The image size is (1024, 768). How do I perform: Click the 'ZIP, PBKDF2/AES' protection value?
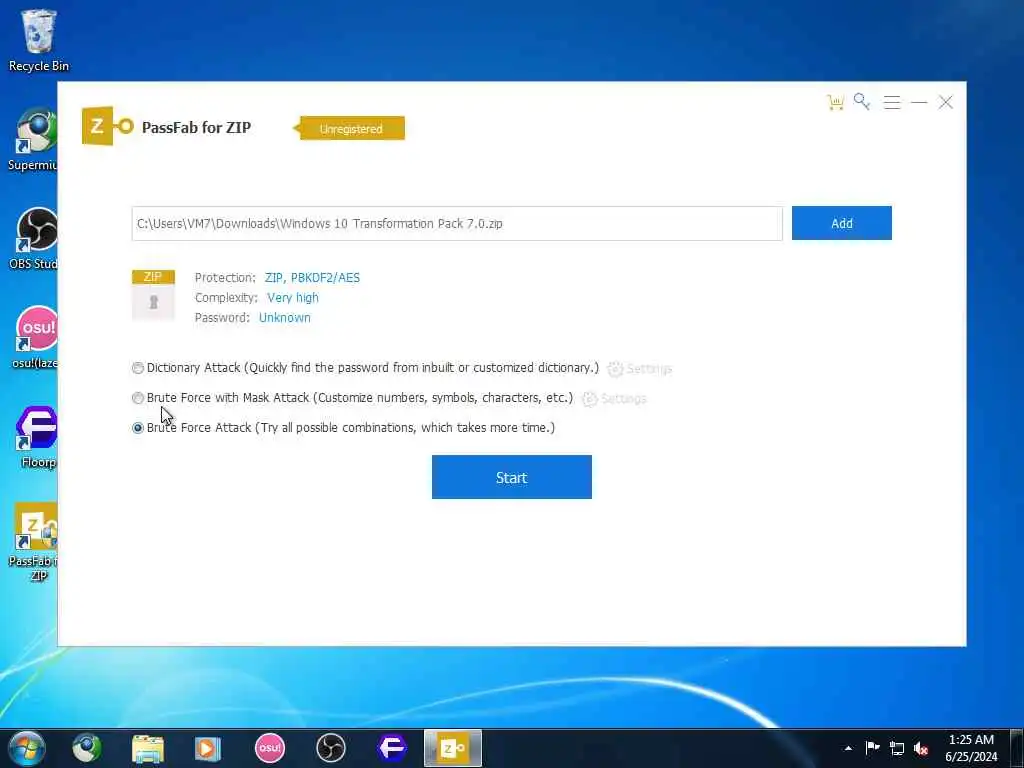pyautogui.click(x=312, y=278)
